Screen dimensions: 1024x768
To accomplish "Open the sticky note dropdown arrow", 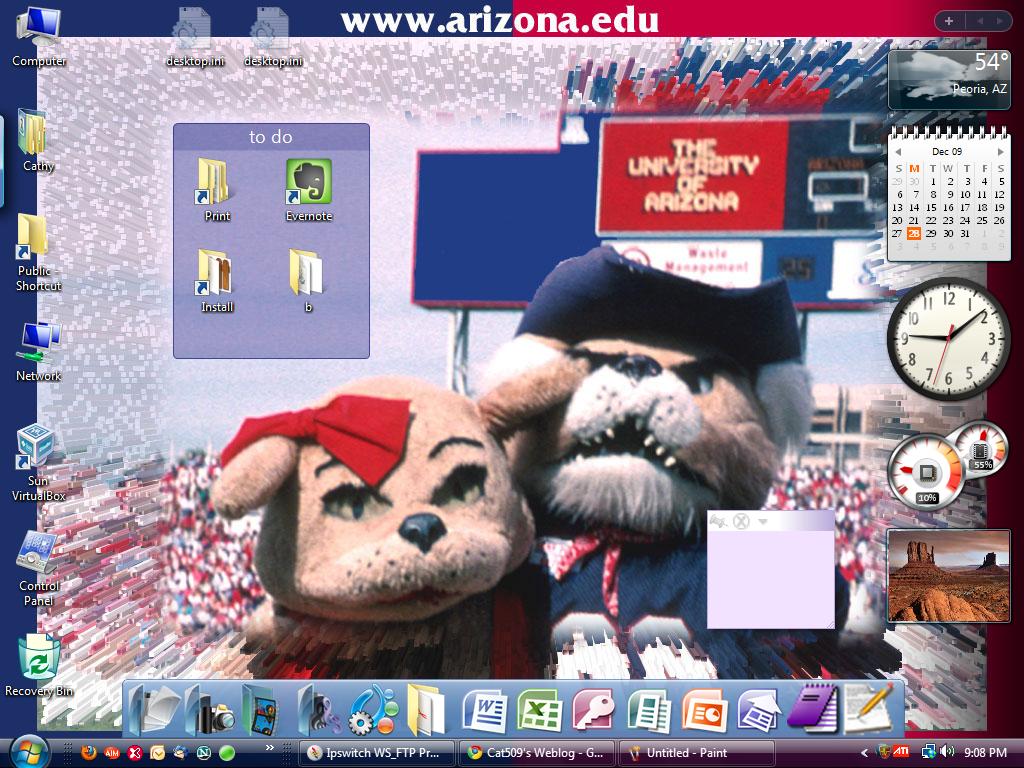I will click(x=763, y=521).
